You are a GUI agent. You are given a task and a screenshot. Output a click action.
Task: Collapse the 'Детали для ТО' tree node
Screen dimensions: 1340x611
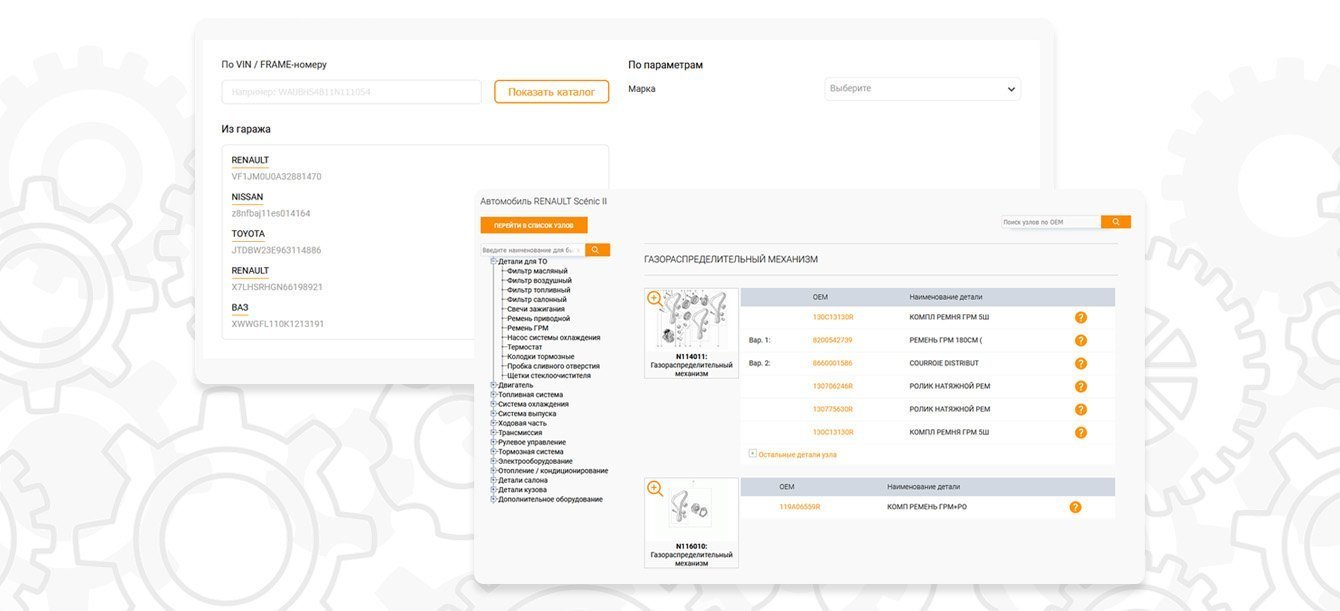click(494, 261)
